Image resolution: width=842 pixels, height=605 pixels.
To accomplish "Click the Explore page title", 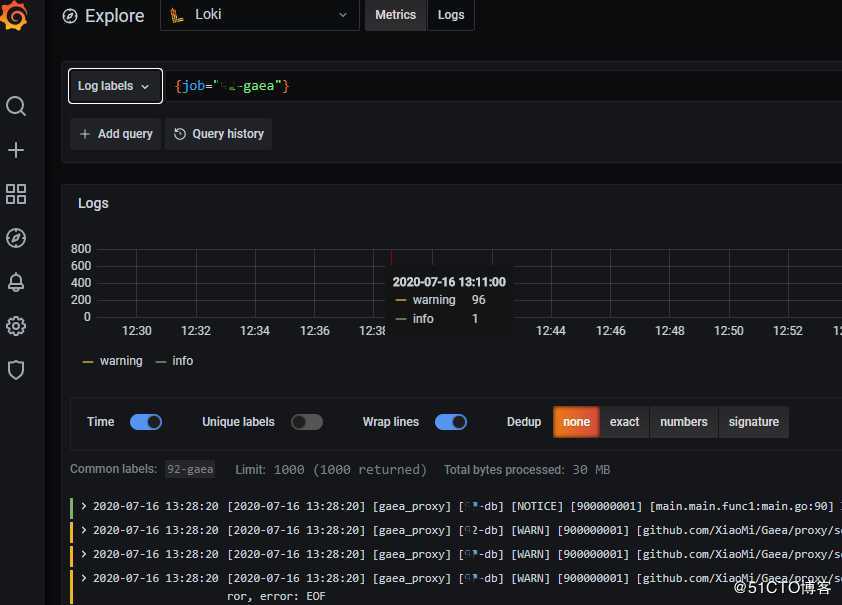I will pos(114,16).
